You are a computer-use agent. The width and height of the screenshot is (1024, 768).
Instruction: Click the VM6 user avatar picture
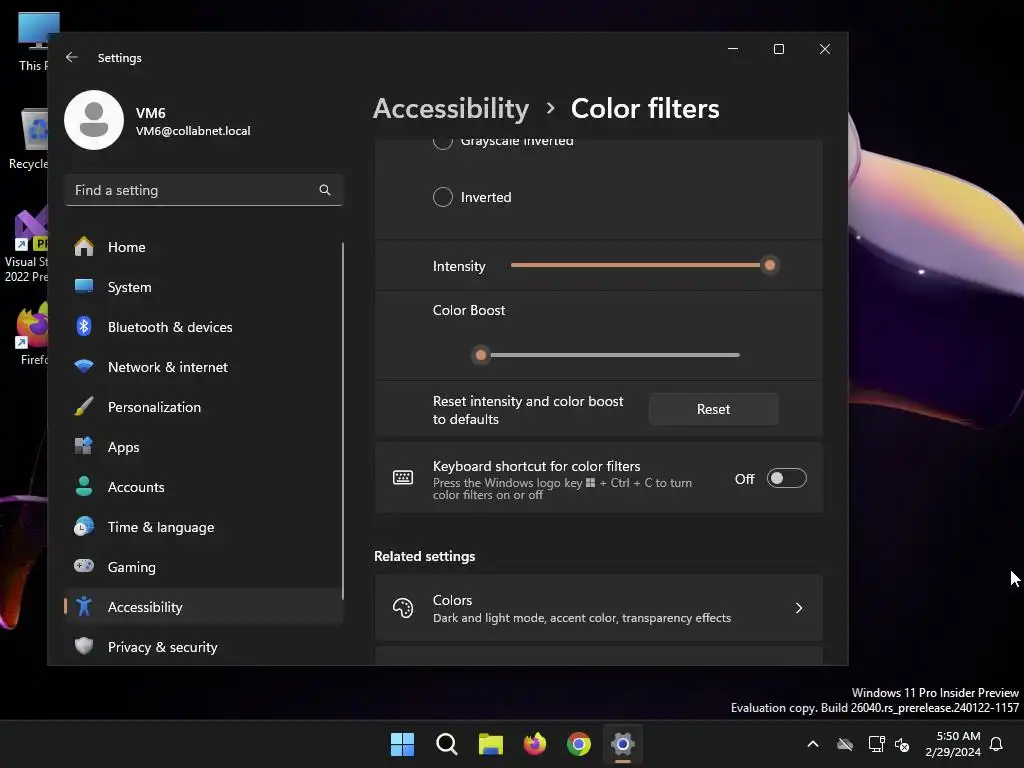click(94, 120)
